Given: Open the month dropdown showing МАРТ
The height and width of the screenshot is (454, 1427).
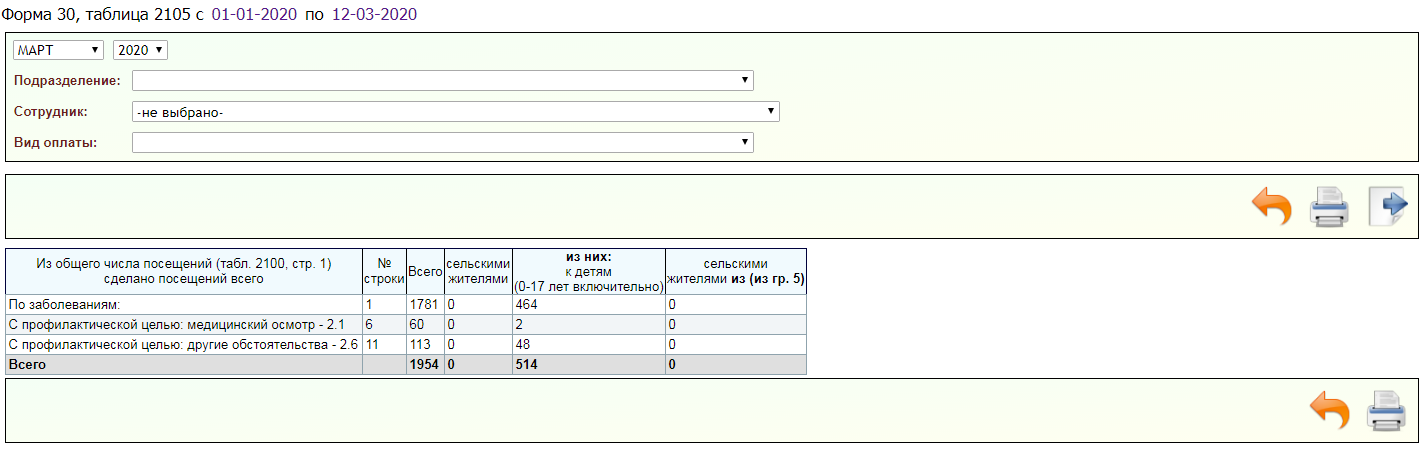Looking at the screenshot, I should coord(58,50).
